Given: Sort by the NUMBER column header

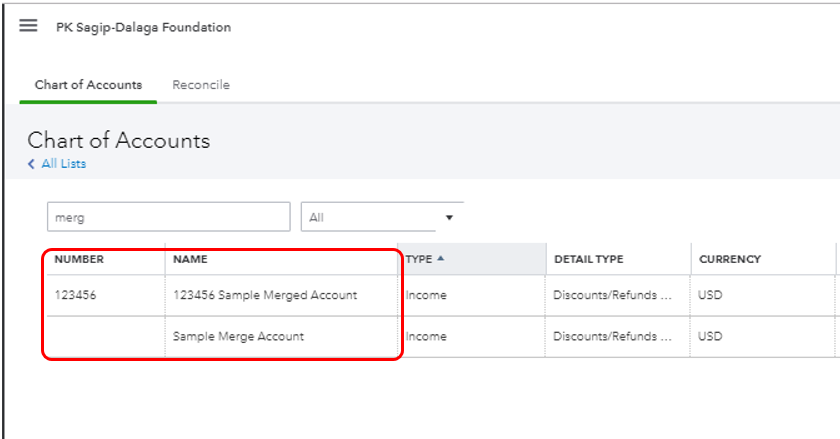Looking at the screenshot, I should 79,260.
